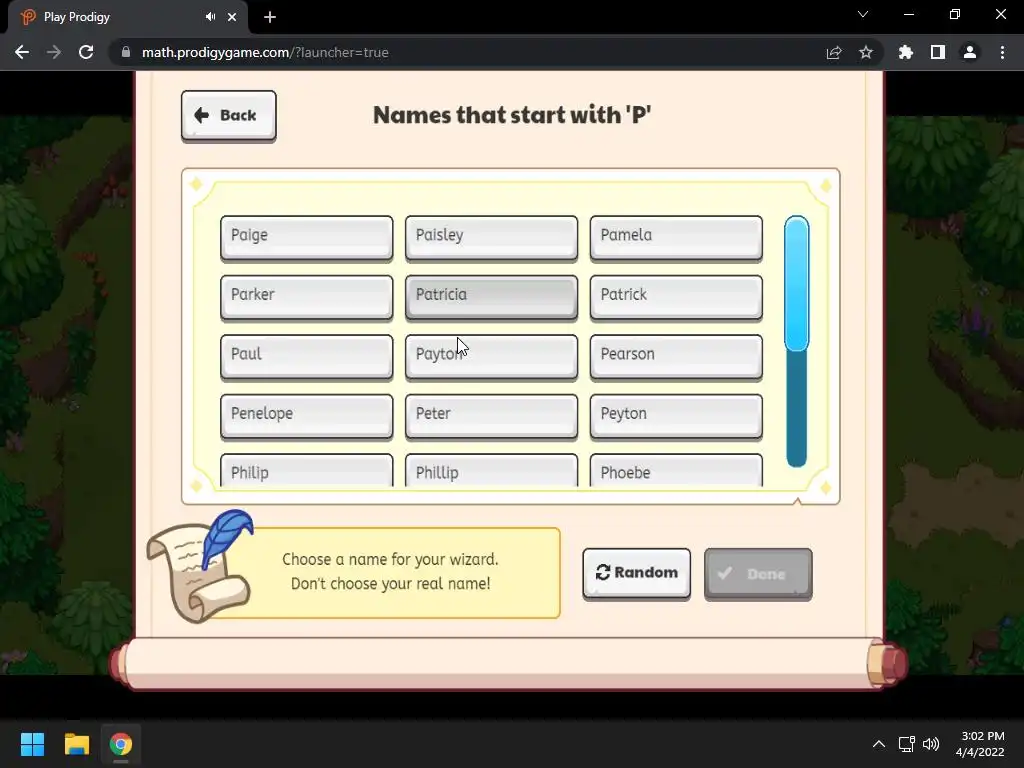Pick the name Parker
This screenshot has height=768, width=1024.
tap(306, 297)
